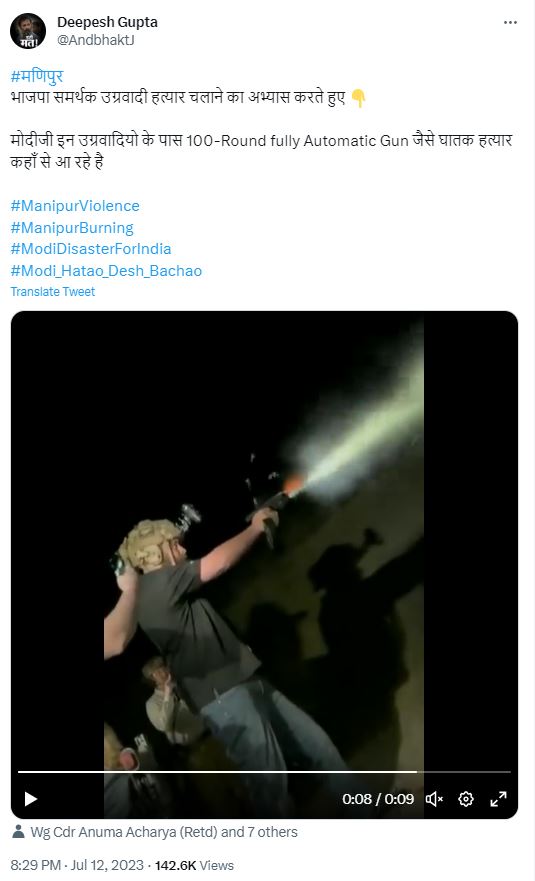The width and height of the screenshot is (535, 881).
Task: Open the #Modi_Hatao_Desh_Bachao hashtag
Action: click(x=106, y=271)
